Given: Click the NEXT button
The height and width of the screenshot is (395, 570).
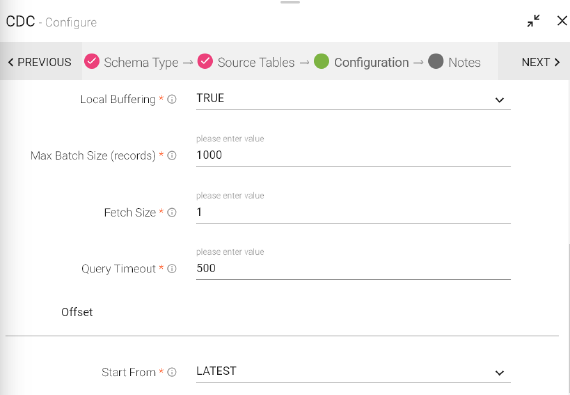Looking at the screenshot, I should 541,62.
